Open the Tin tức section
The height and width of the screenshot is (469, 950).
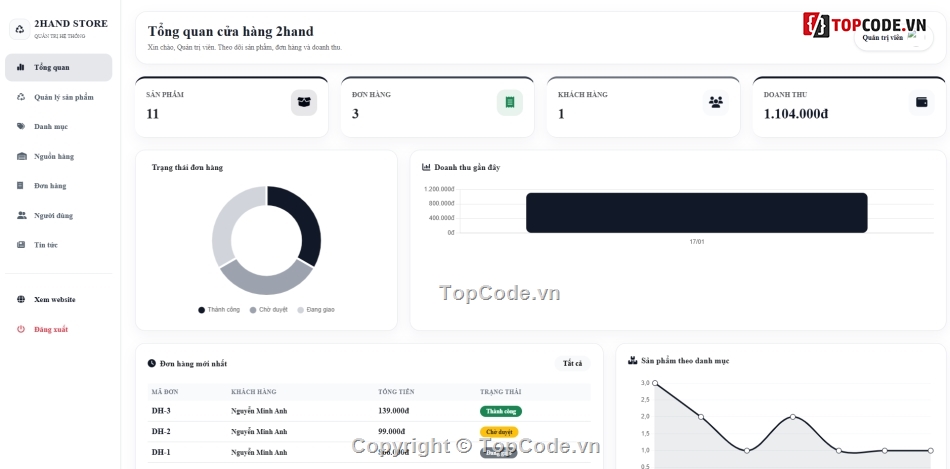58,245
